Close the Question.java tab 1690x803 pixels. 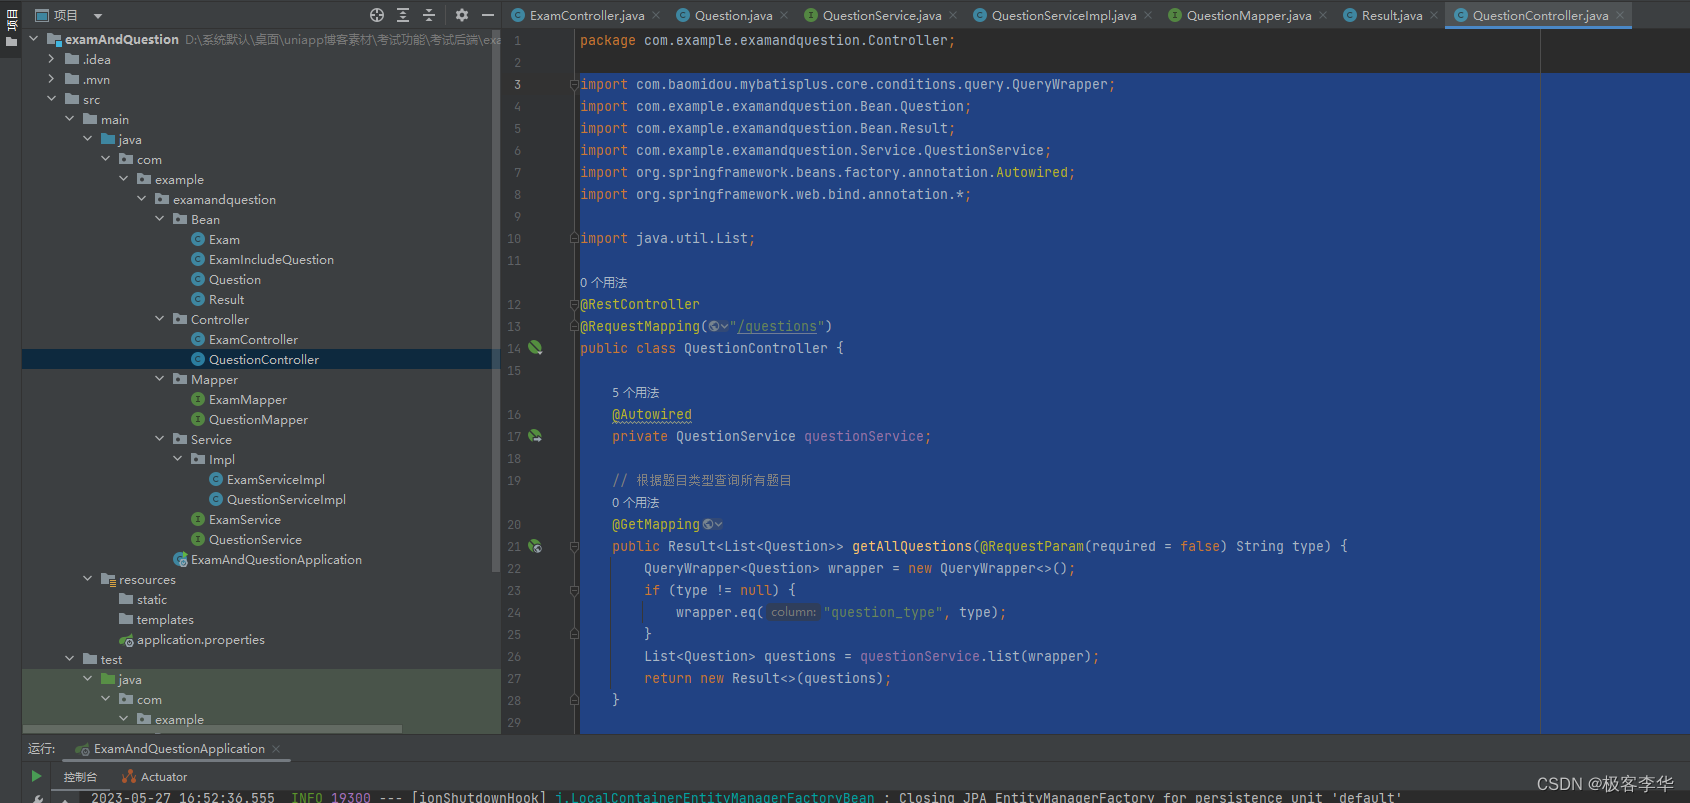(x=784, y=15)
